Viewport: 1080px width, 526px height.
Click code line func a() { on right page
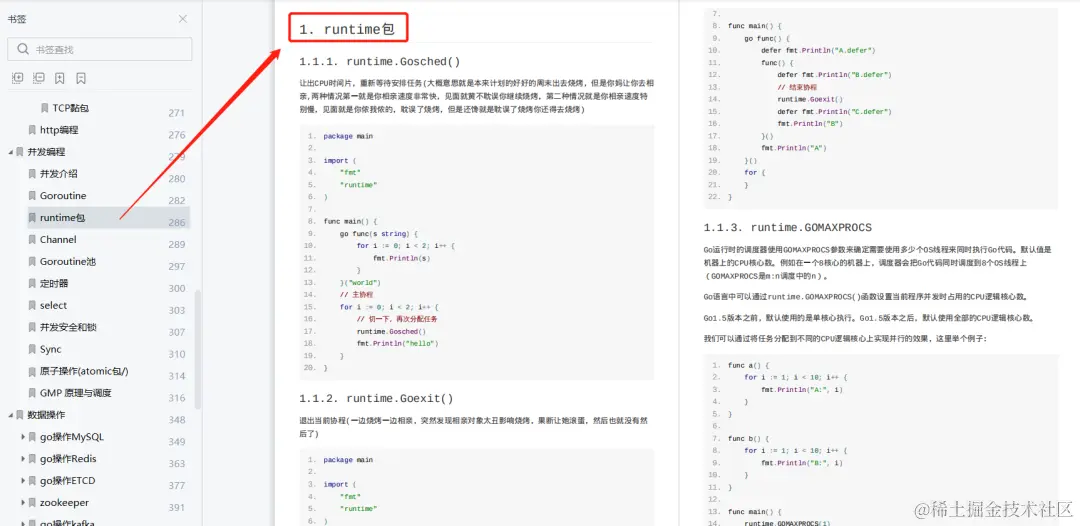tap(748, 365)
